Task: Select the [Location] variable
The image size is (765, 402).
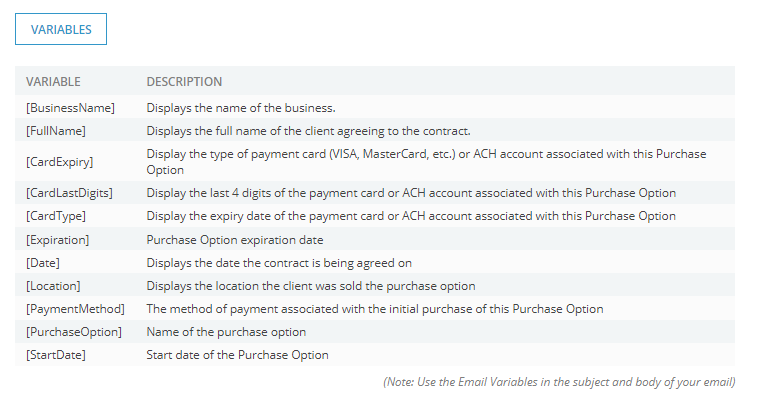Action: 53,286
